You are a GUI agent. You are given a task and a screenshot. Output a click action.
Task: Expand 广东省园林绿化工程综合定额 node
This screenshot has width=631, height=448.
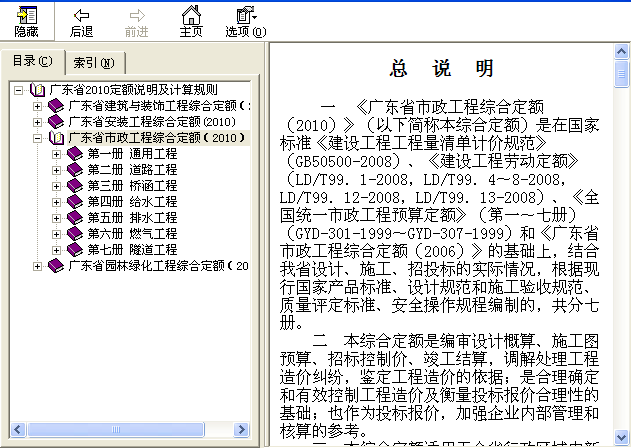pos(37,266)
